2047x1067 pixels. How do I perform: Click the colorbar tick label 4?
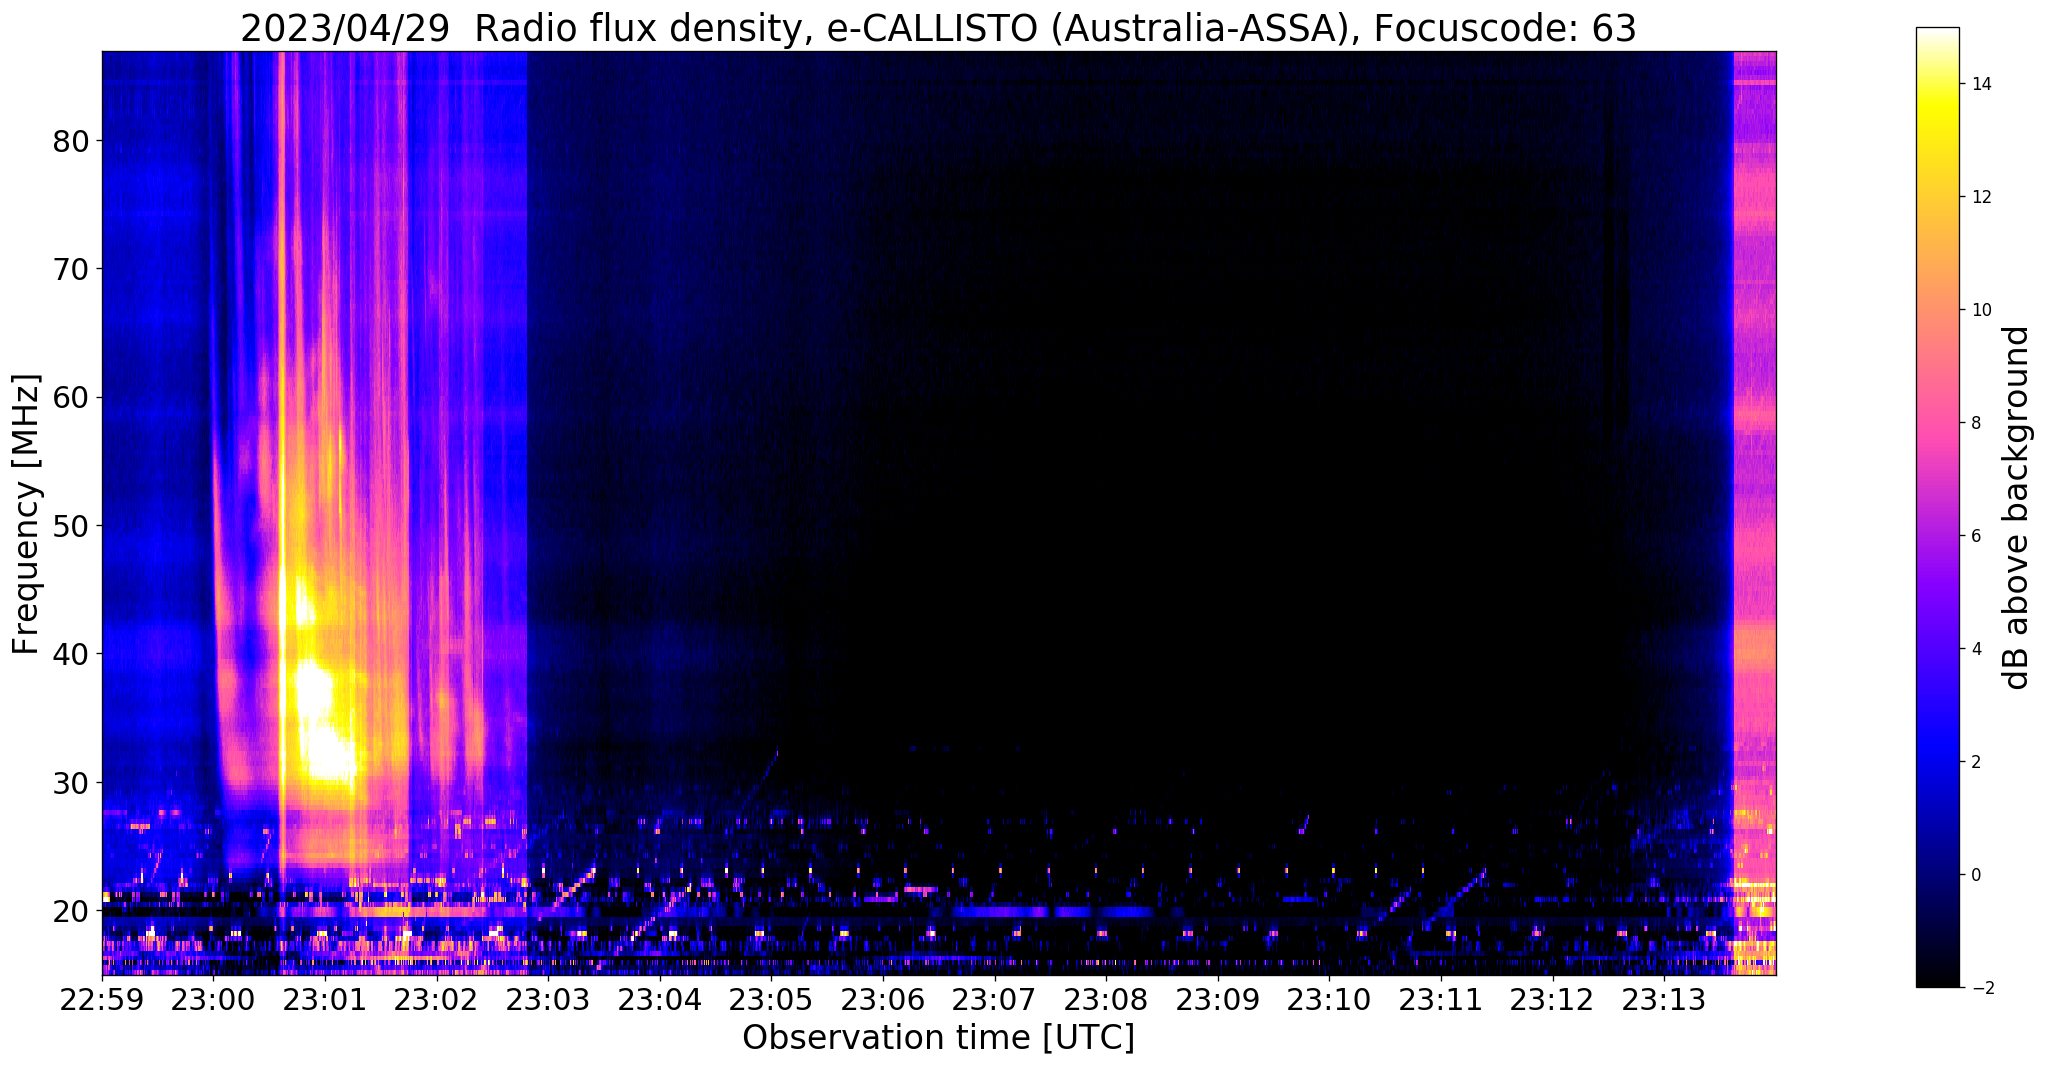pyautogui.click(x=1975, y=649)
